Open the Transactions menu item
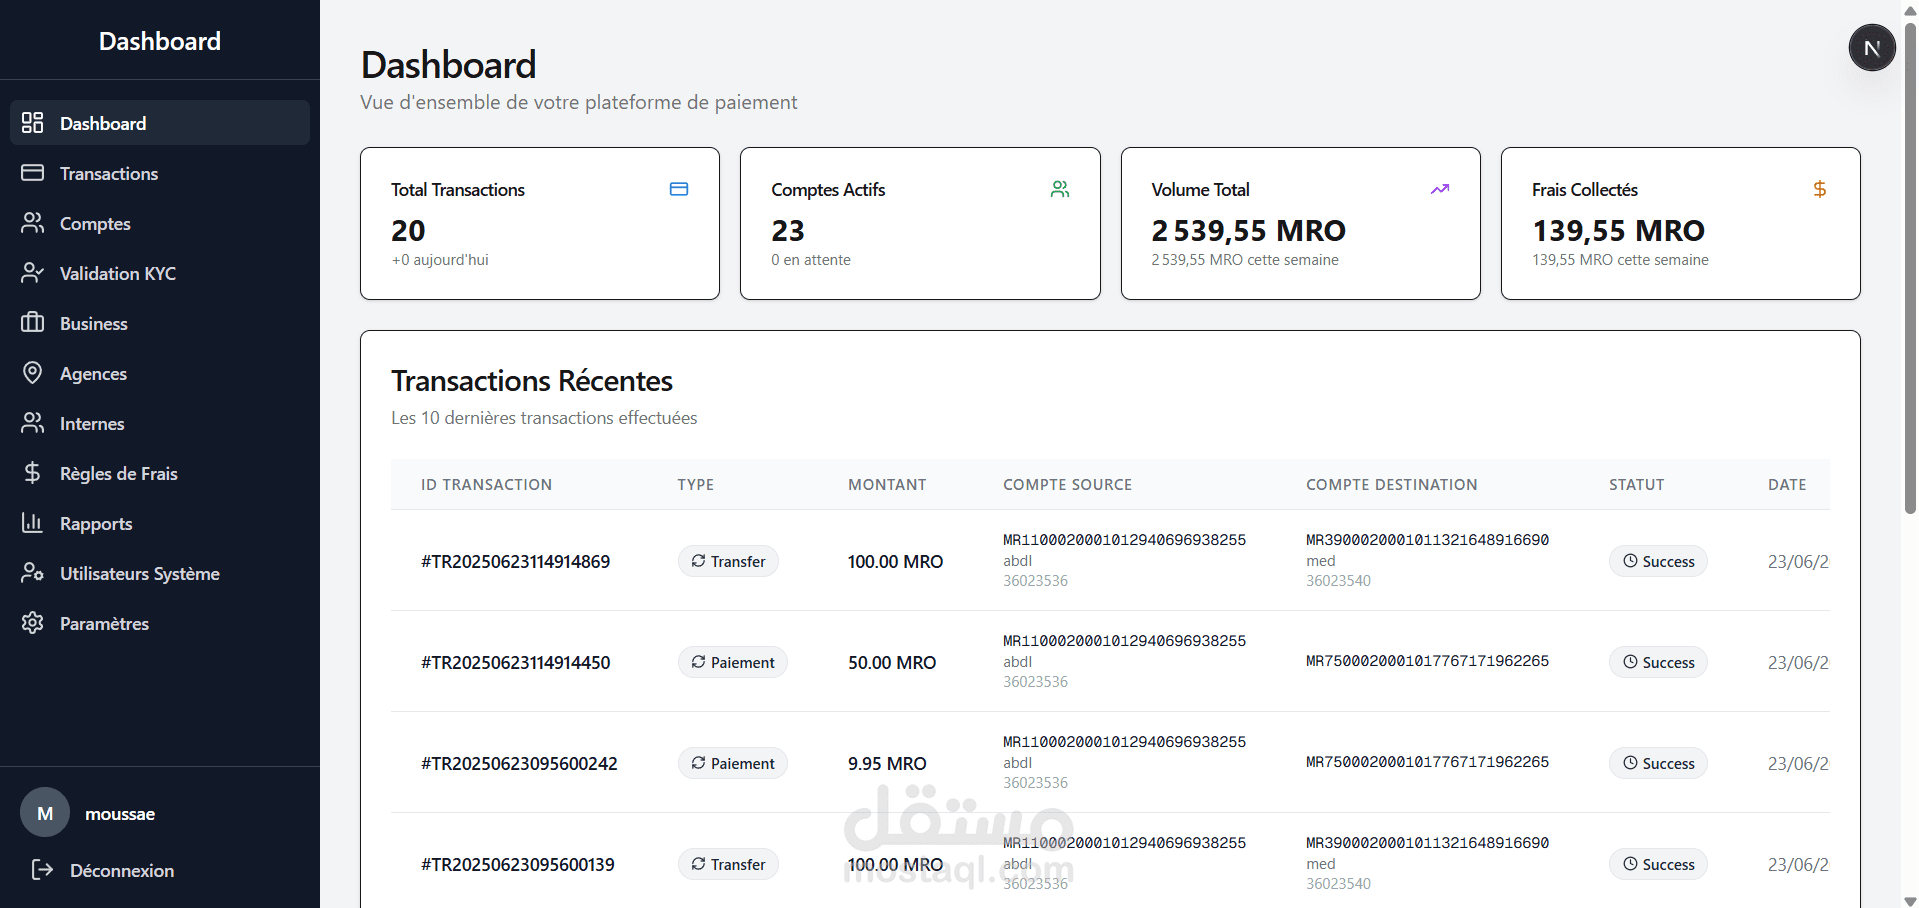The width and height of the screenshot is (1919, 908). click(x=160, y=172)
